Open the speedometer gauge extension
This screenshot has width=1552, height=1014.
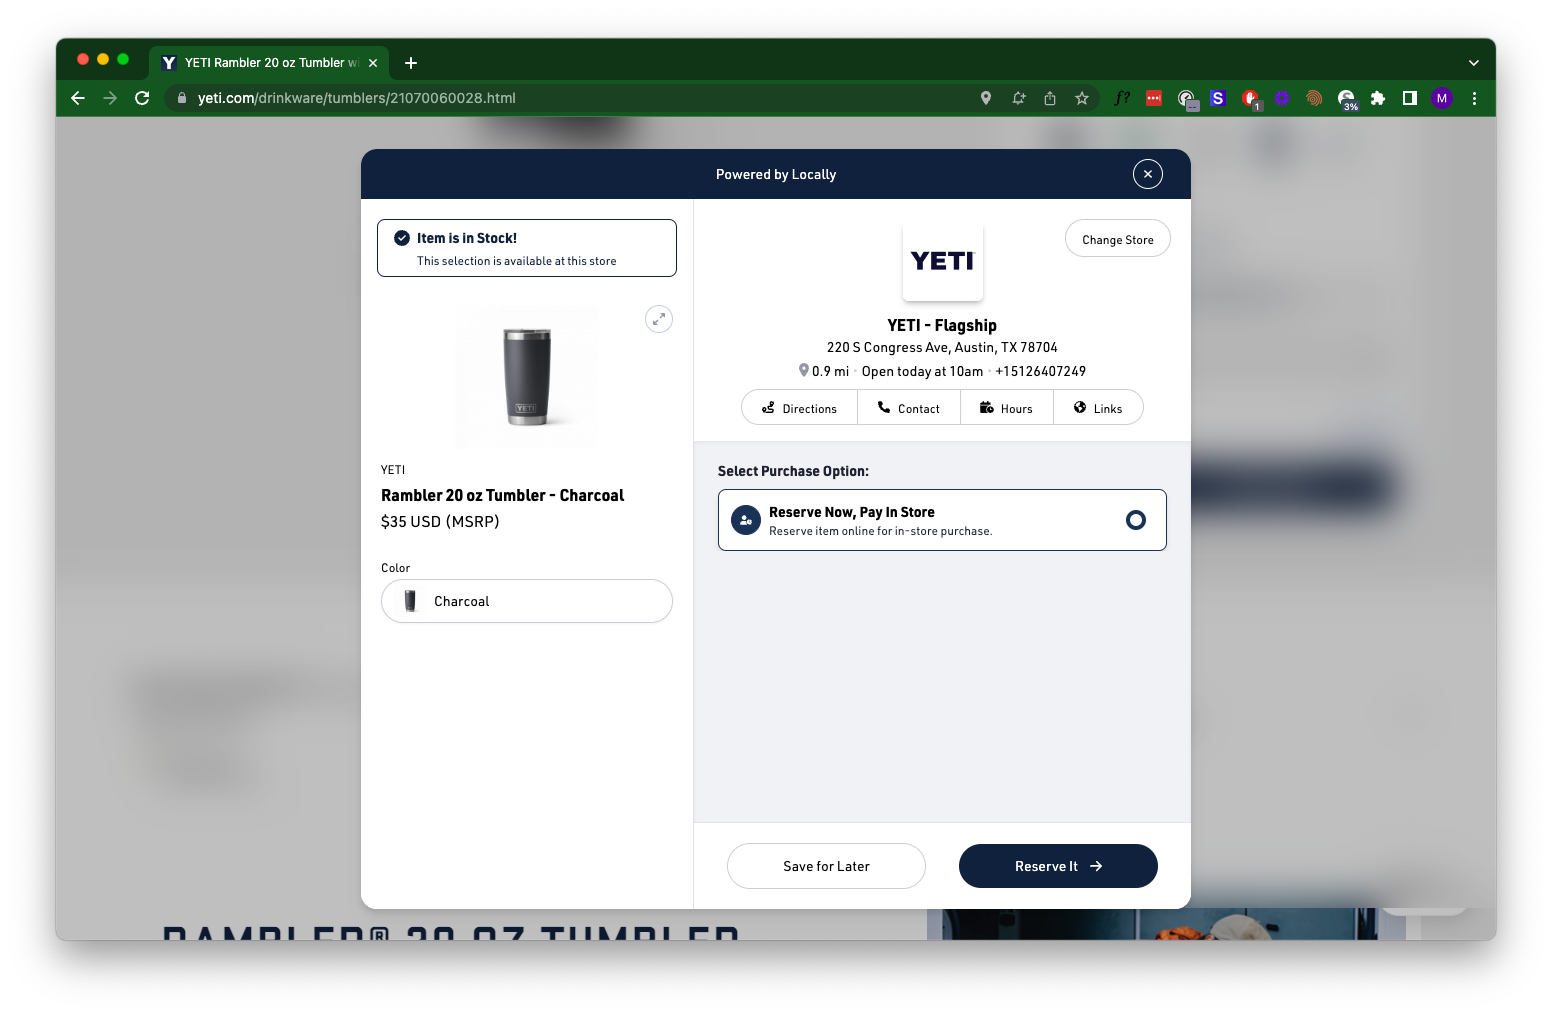(1186, 98)
